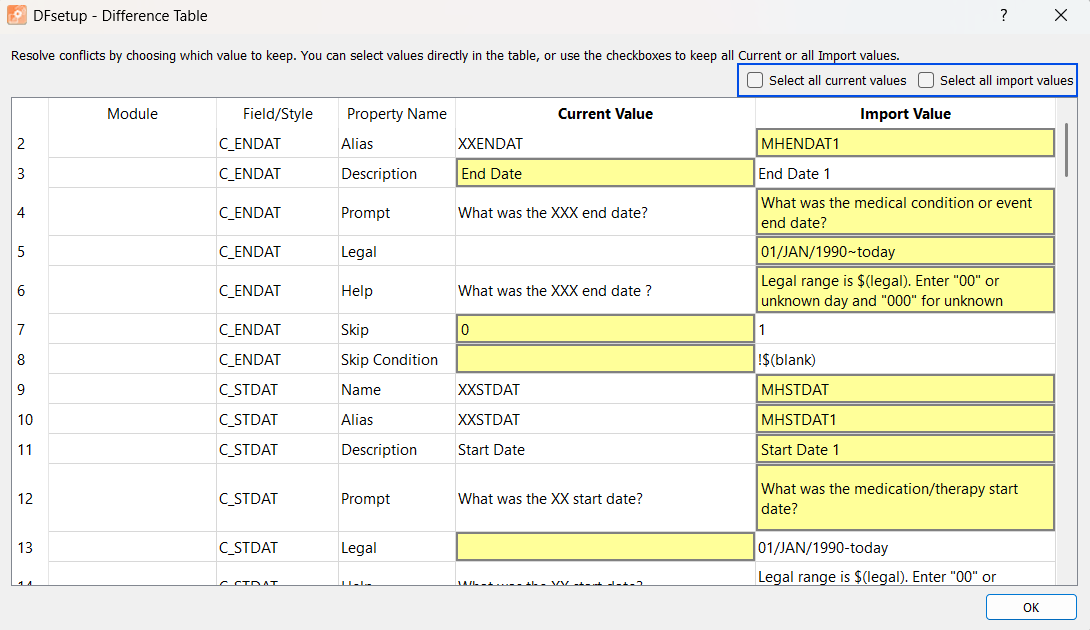
Task: Select import value End Date 1 cell
Action: click(x=905, y=173)
